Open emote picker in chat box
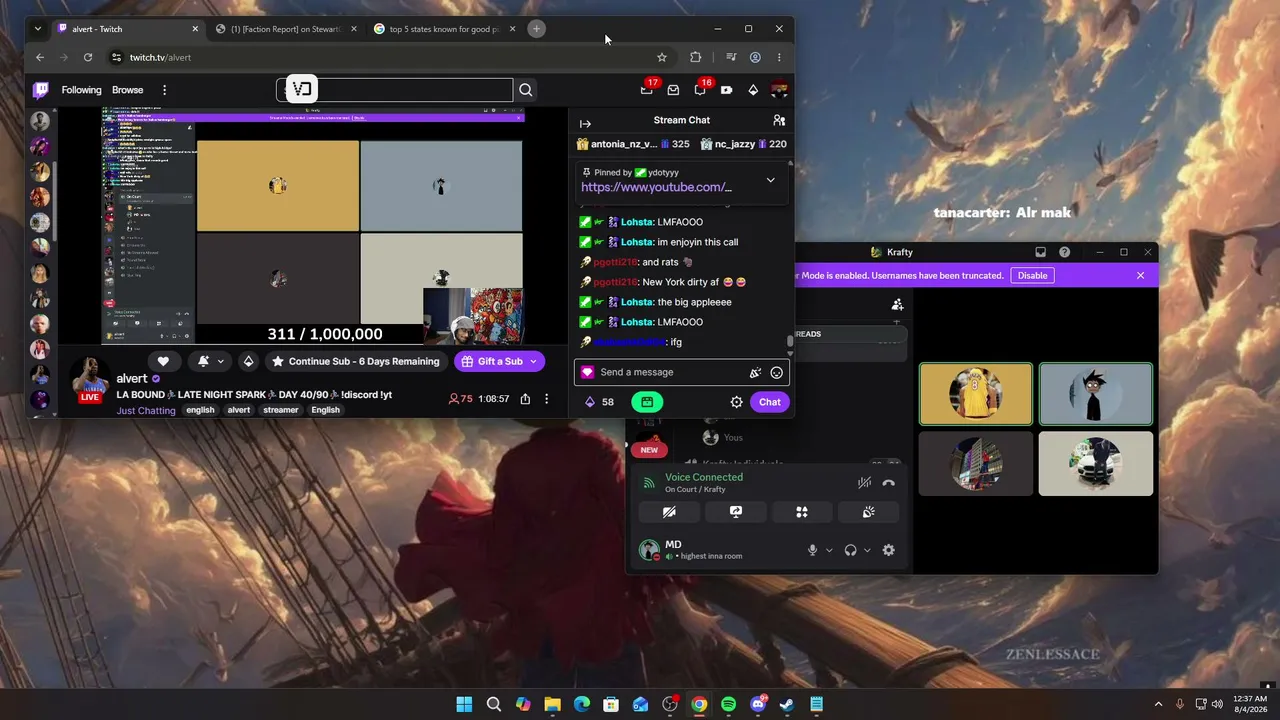Image resolution: width=1280 pixels, height=720 pixels. (x=777, y=372)
